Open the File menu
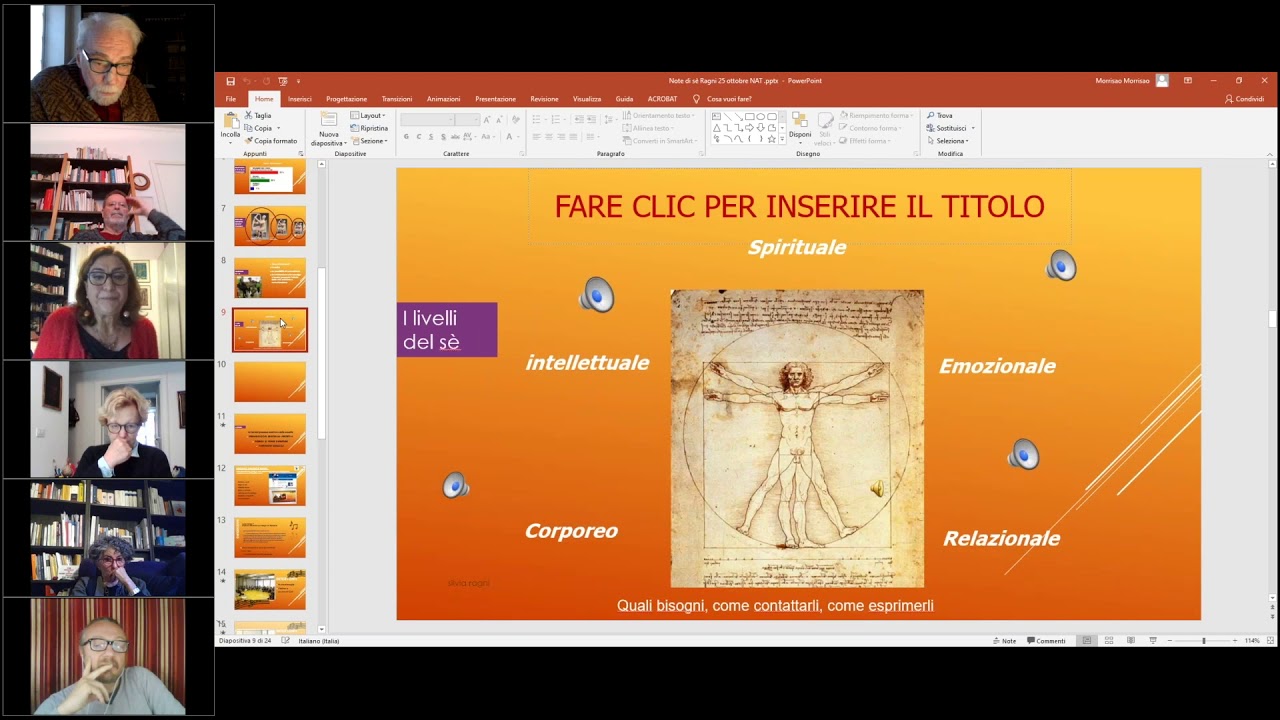Screen dimensions: 1280x720 pyautogui.click(x=231, y=99)
